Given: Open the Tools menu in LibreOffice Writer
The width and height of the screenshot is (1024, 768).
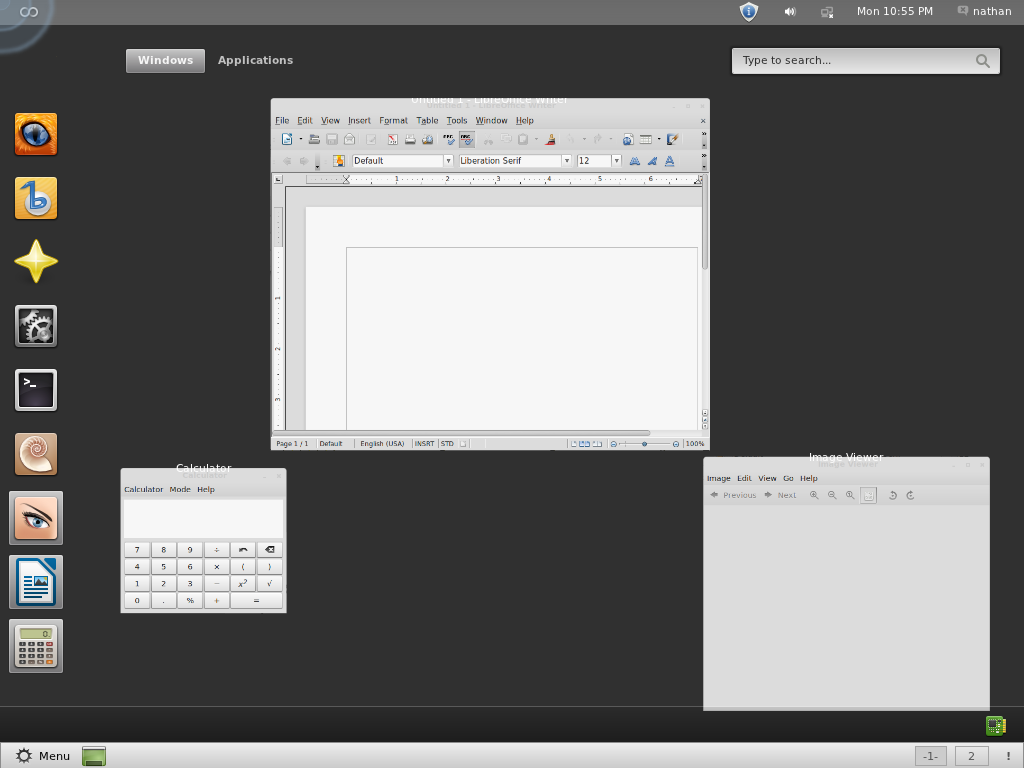Looking at the screenshot, I should pyautogui.click(x=457, y=120).
